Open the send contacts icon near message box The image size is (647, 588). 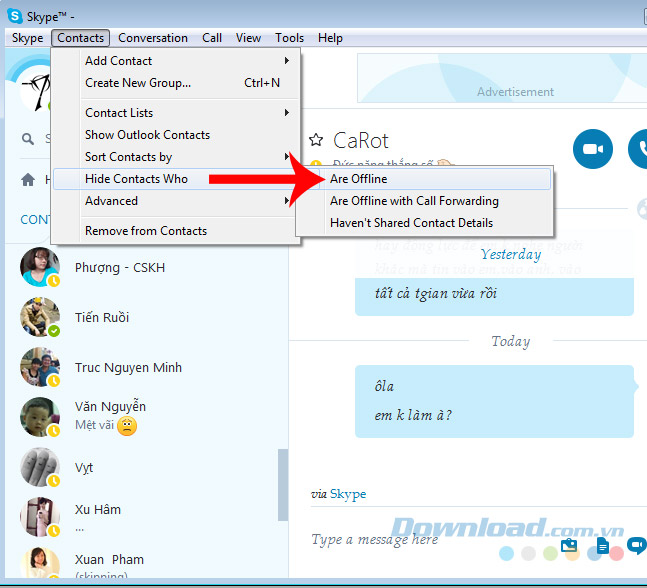[569, 545]
